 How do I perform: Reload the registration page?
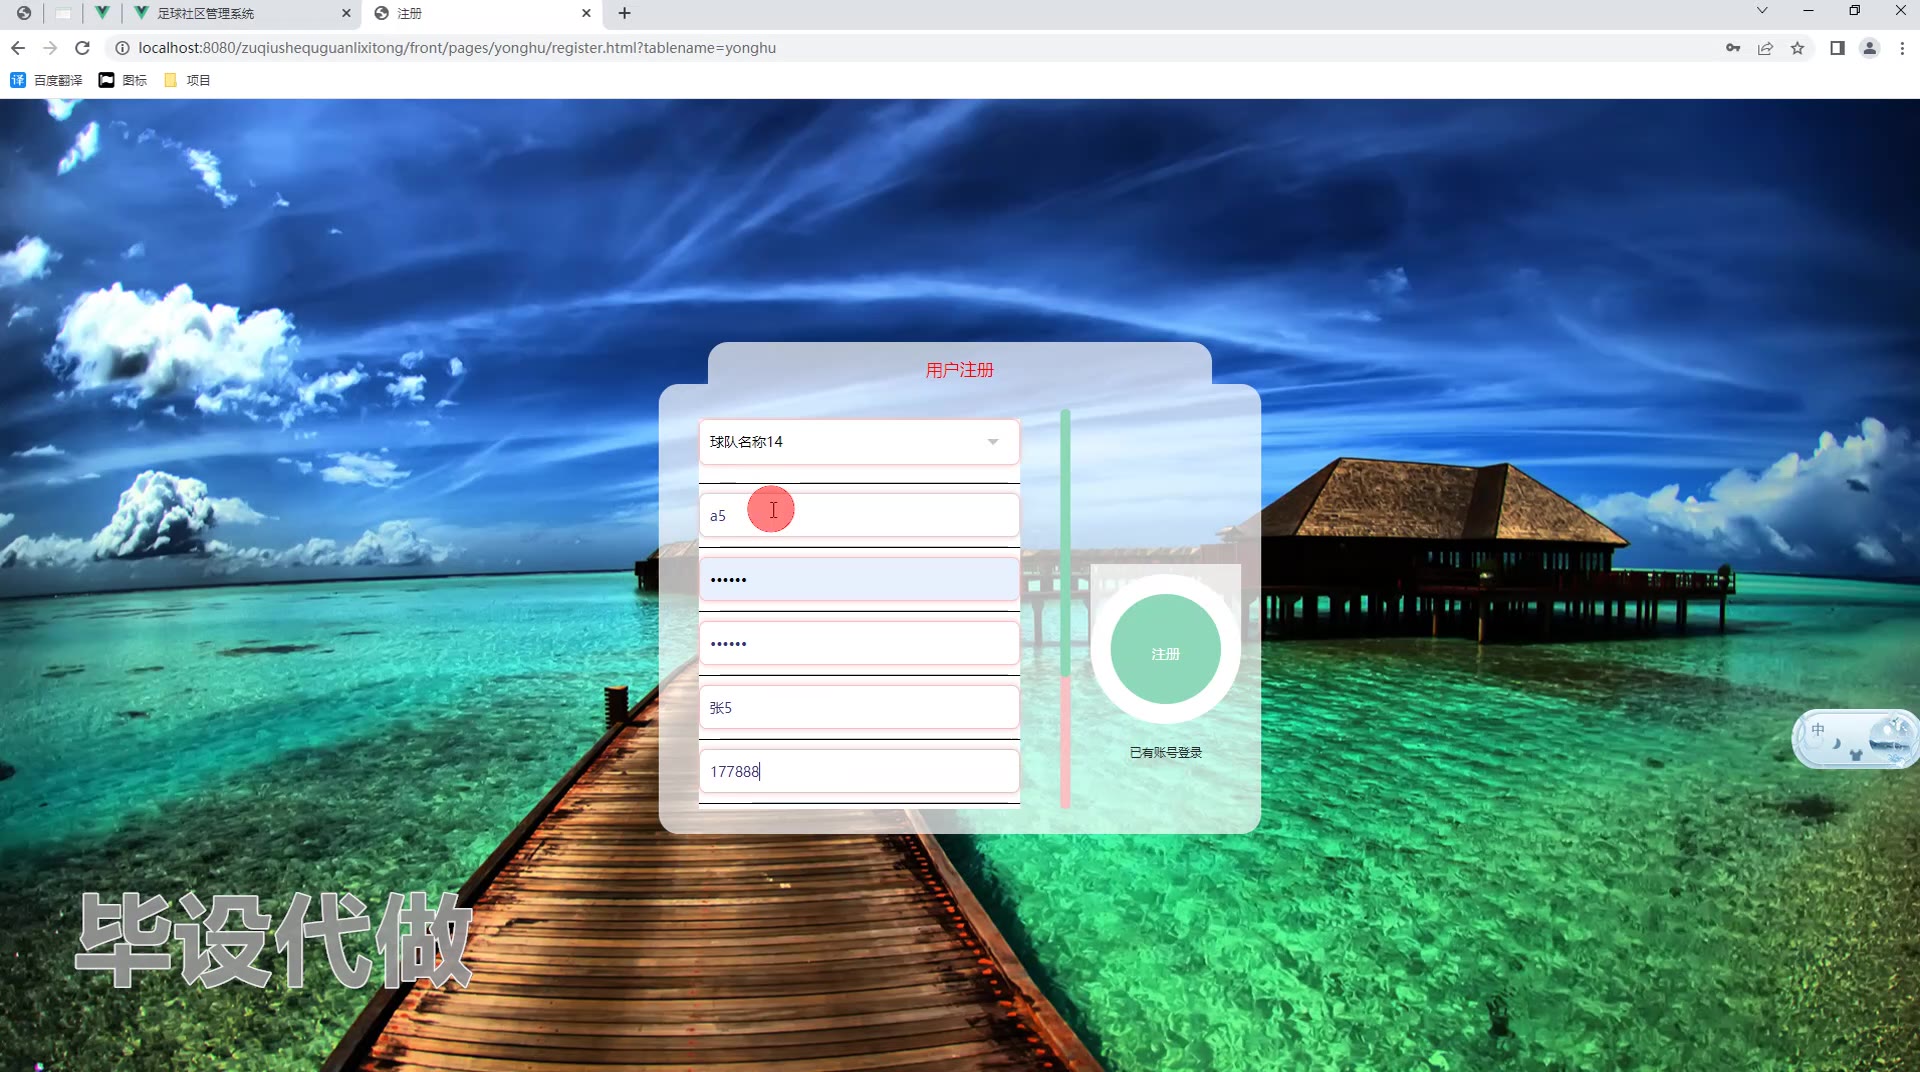(83, 48)
